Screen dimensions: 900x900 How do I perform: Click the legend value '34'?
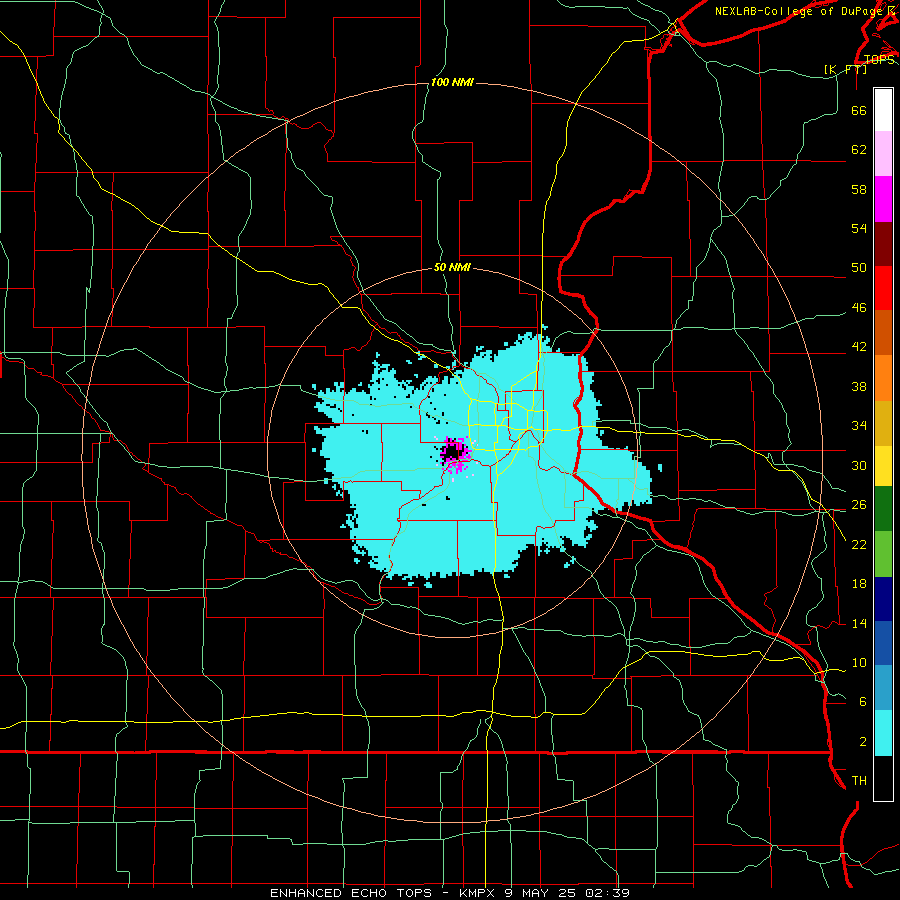click(x=859, y=425)
